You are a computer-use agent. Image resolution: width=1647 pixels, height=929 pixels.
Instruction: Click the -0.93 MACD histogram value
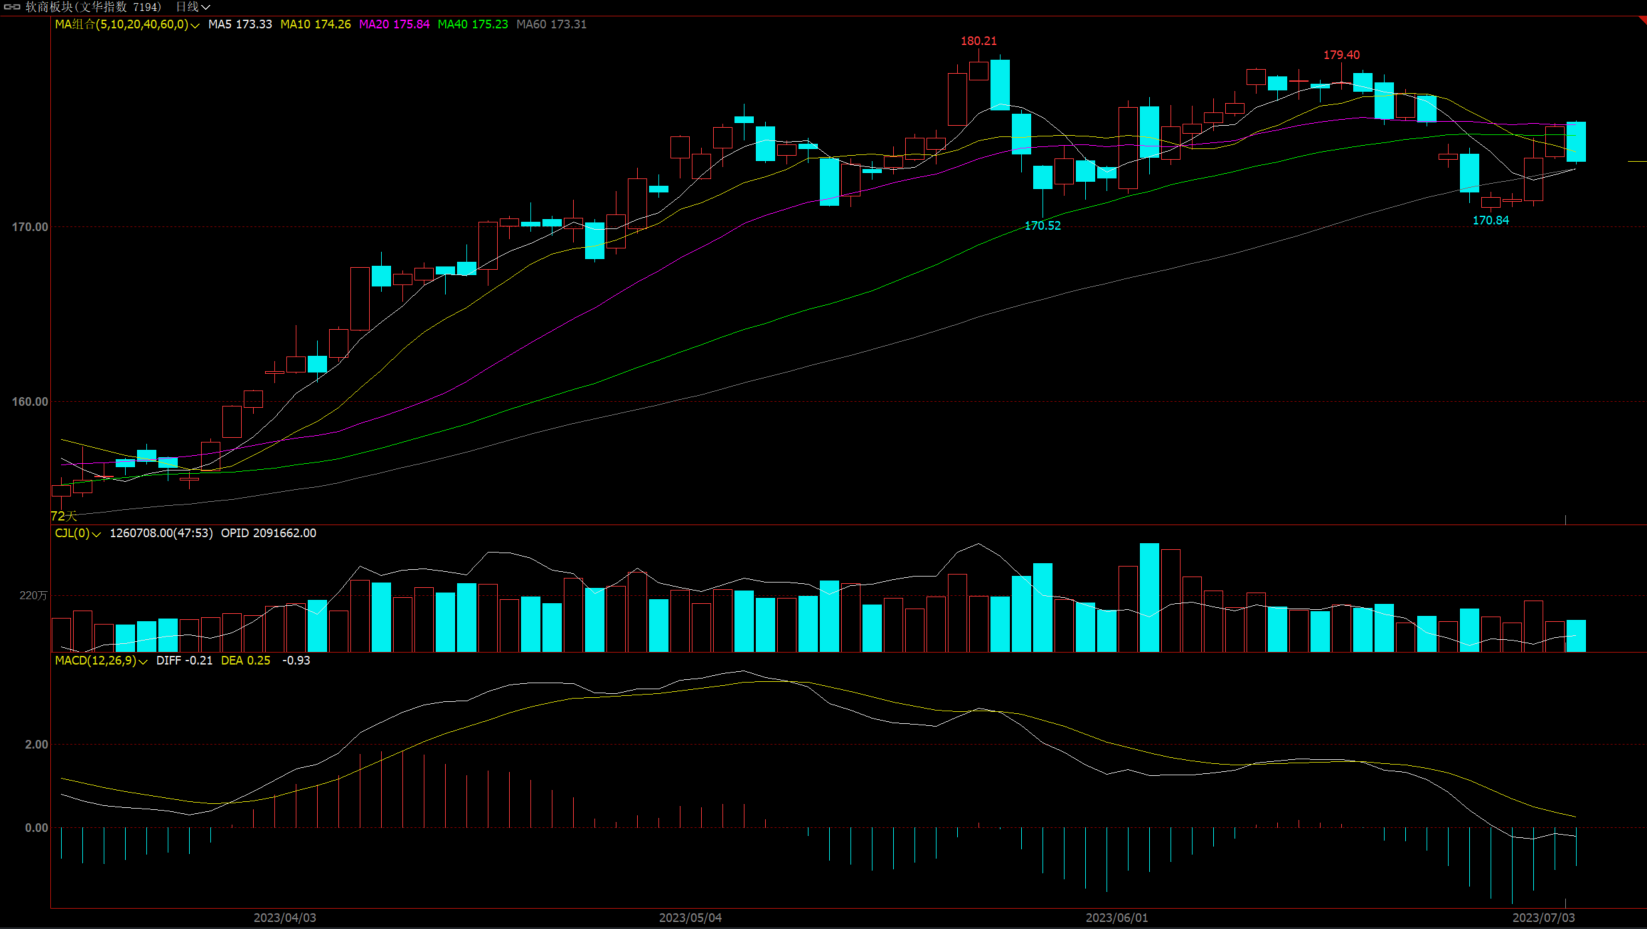(296, 660)
